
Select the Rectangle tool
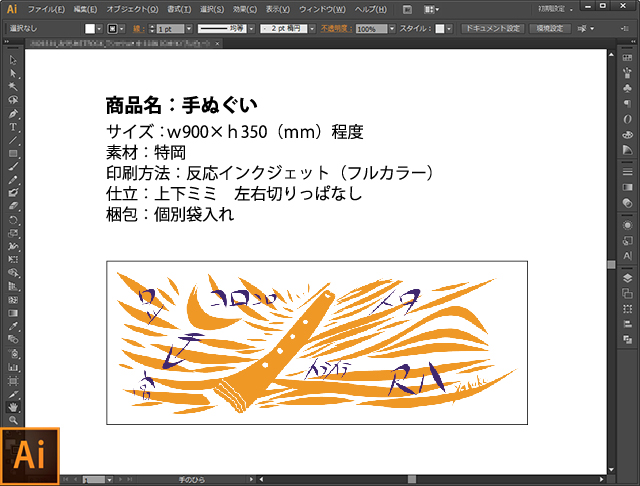[x=13, y=153]
